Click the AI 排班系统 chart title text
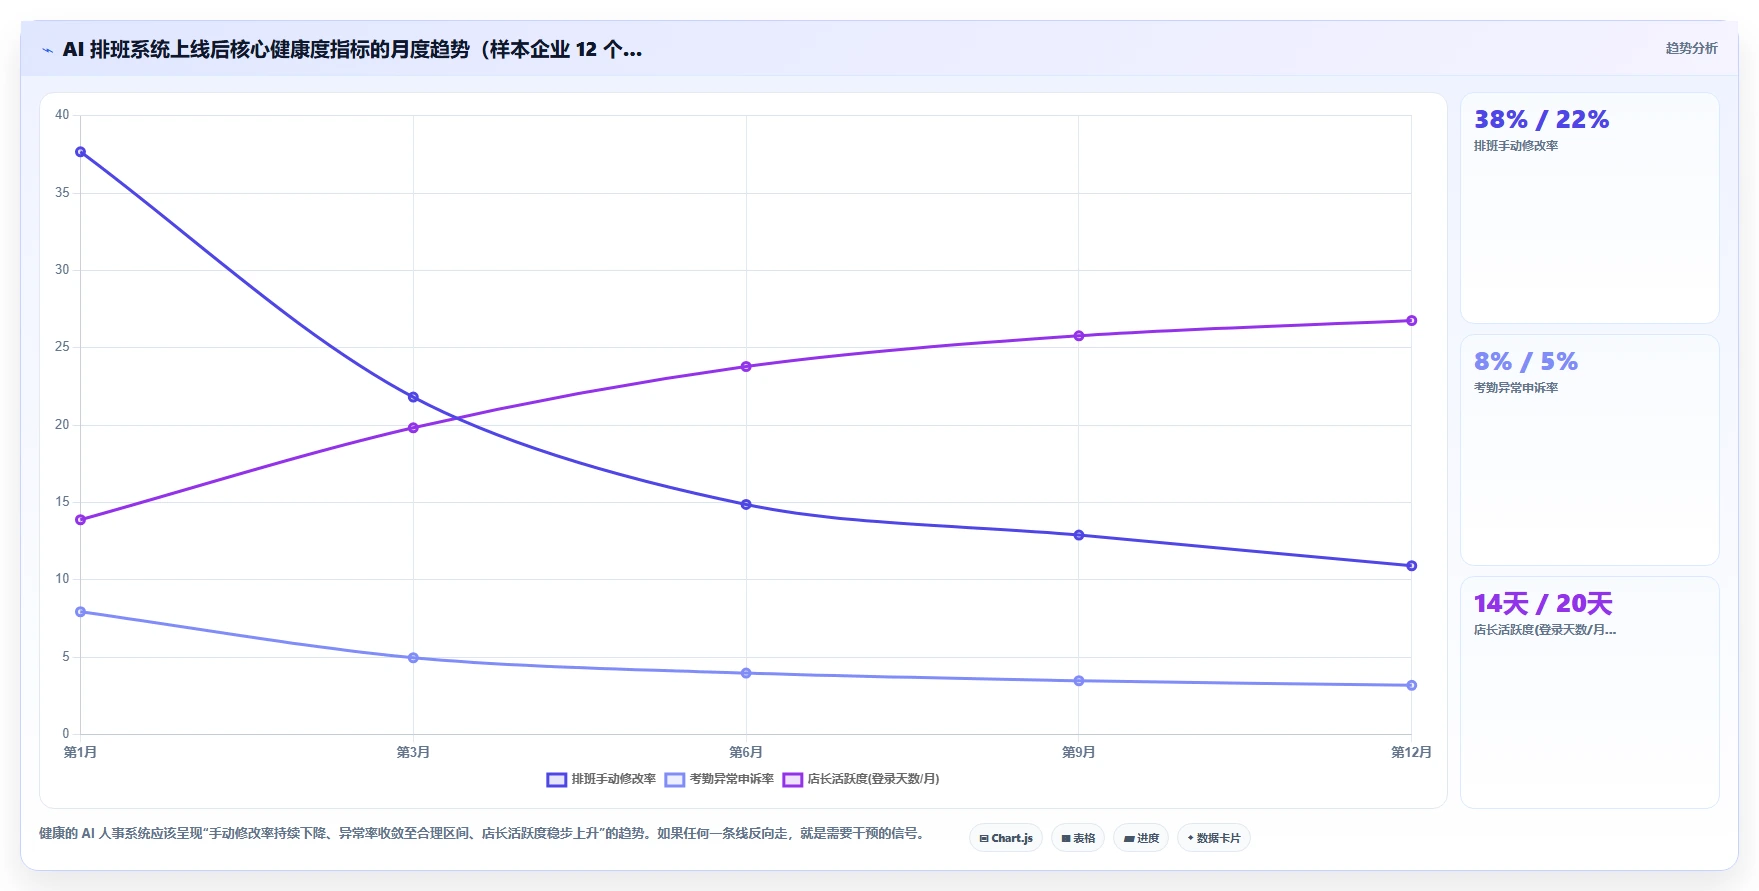The height and width of the screenshot is (891, 1759). (x=352, y=49)
